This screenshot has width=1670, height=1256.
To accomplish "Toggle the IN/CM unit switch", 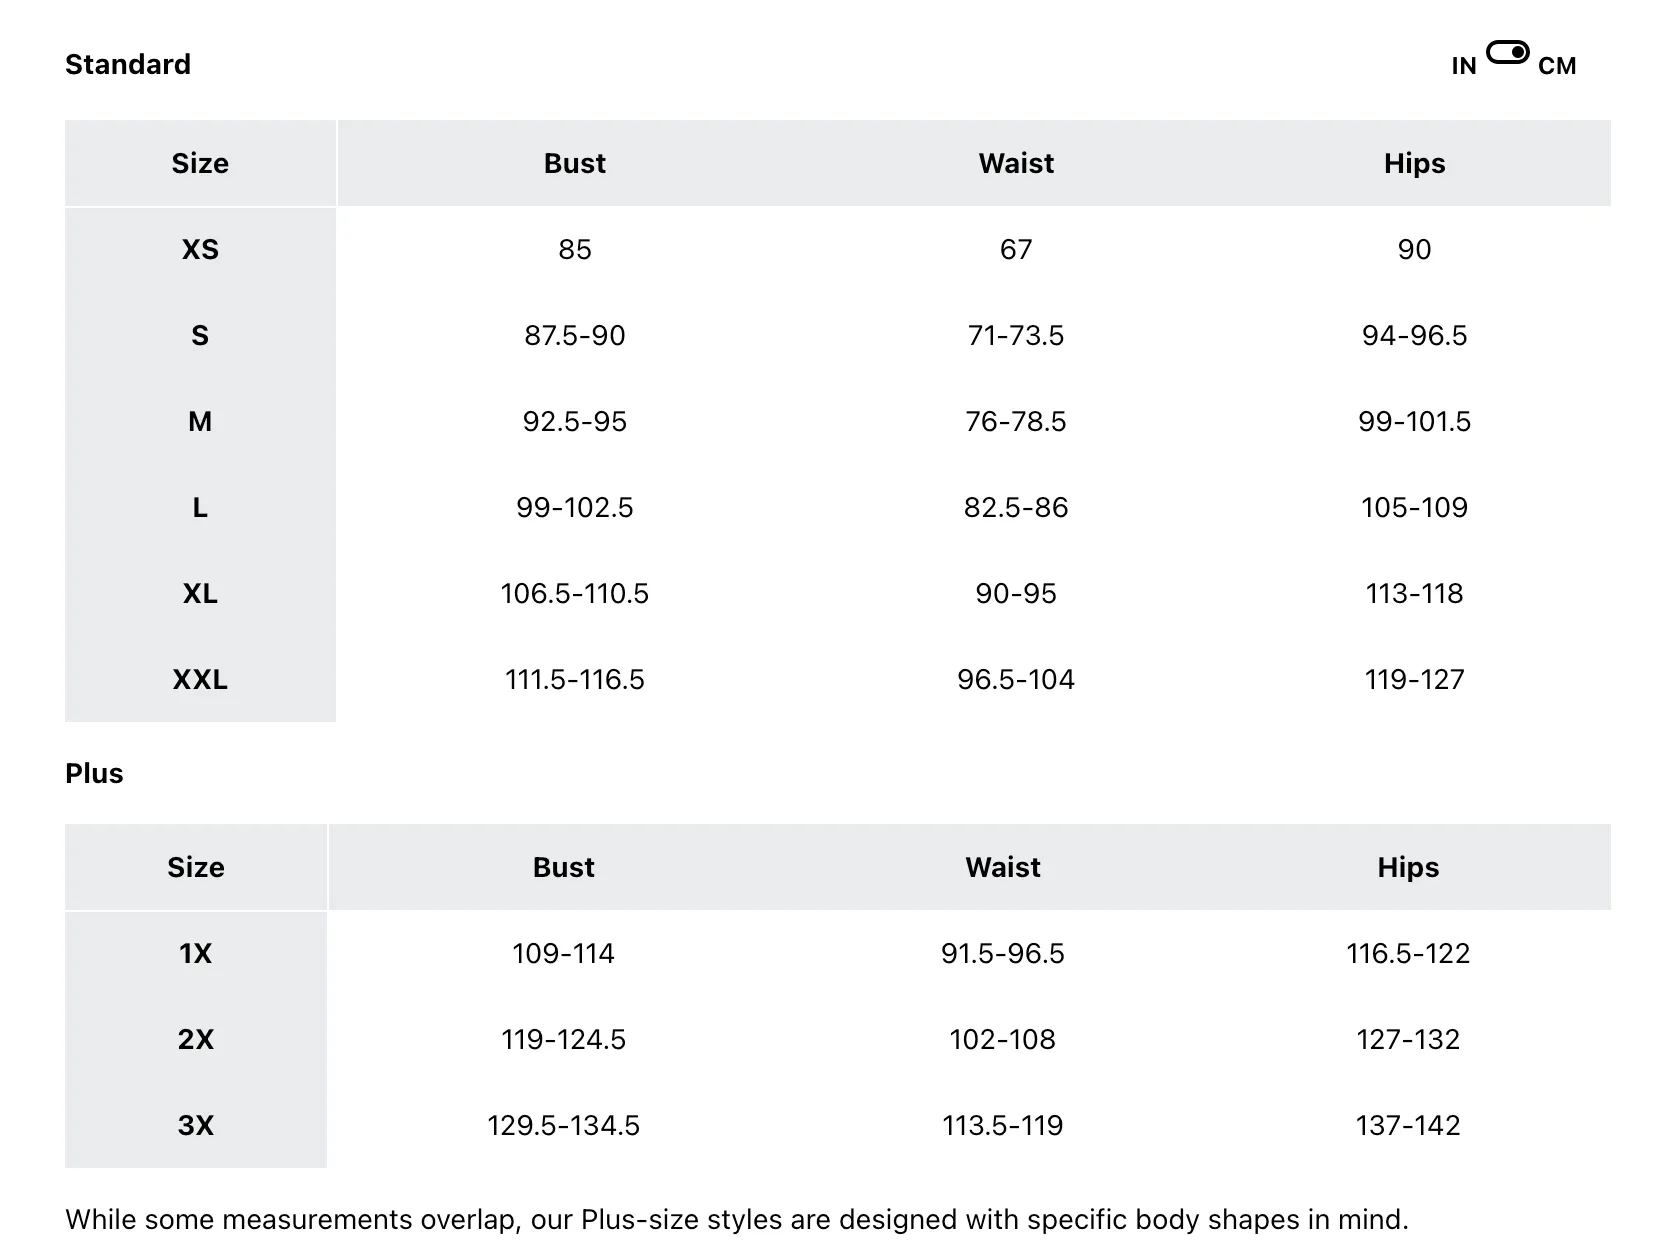I will 1507,52.
